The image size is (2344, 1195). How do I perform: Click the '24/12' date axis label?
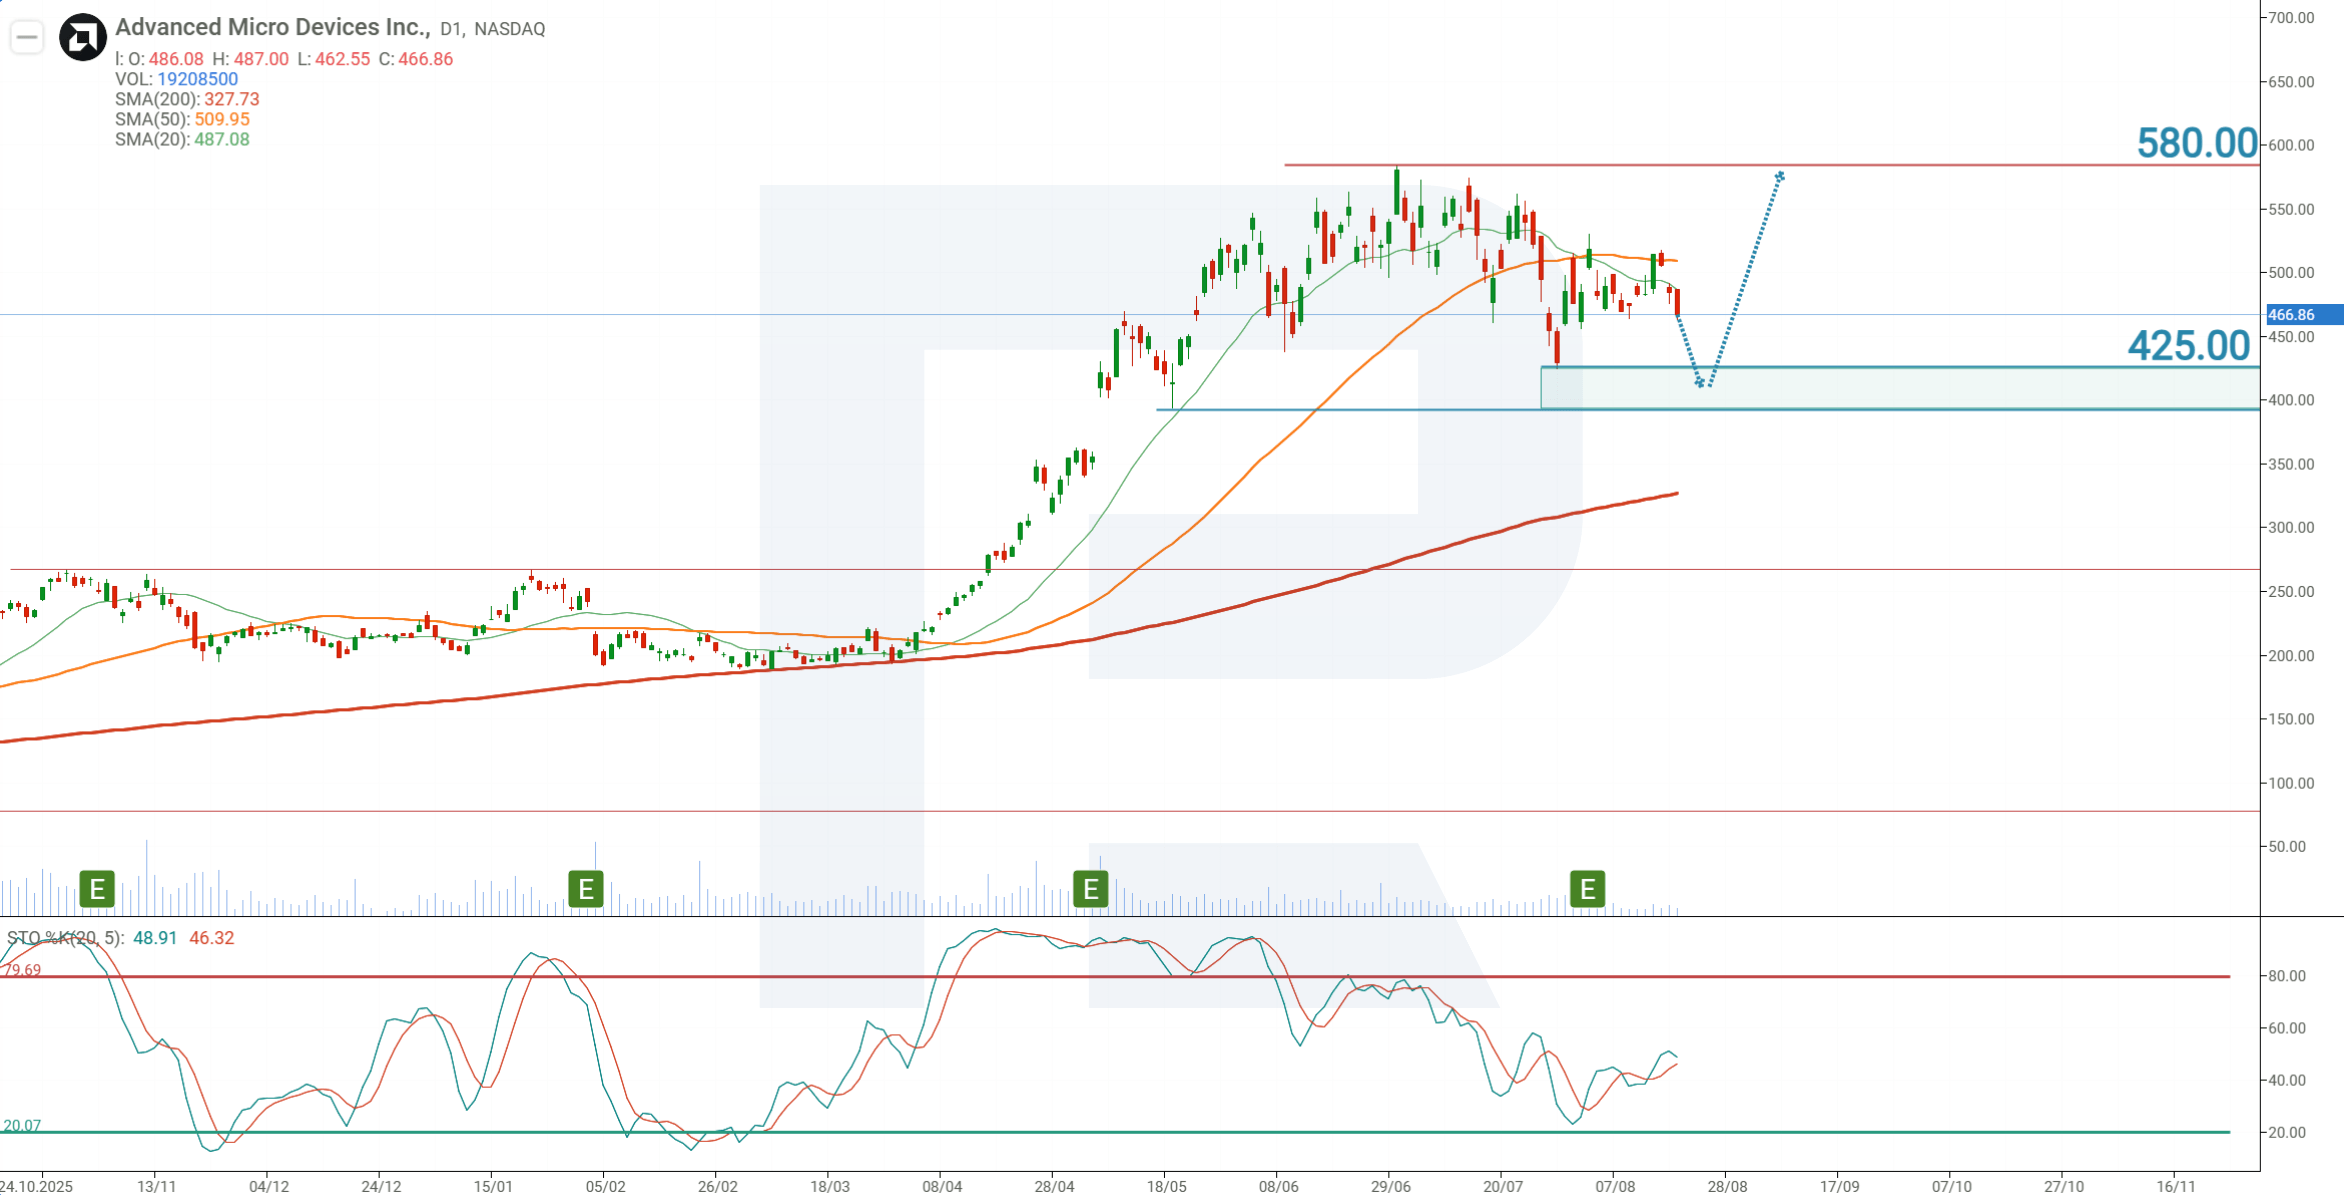[381, 1186]
